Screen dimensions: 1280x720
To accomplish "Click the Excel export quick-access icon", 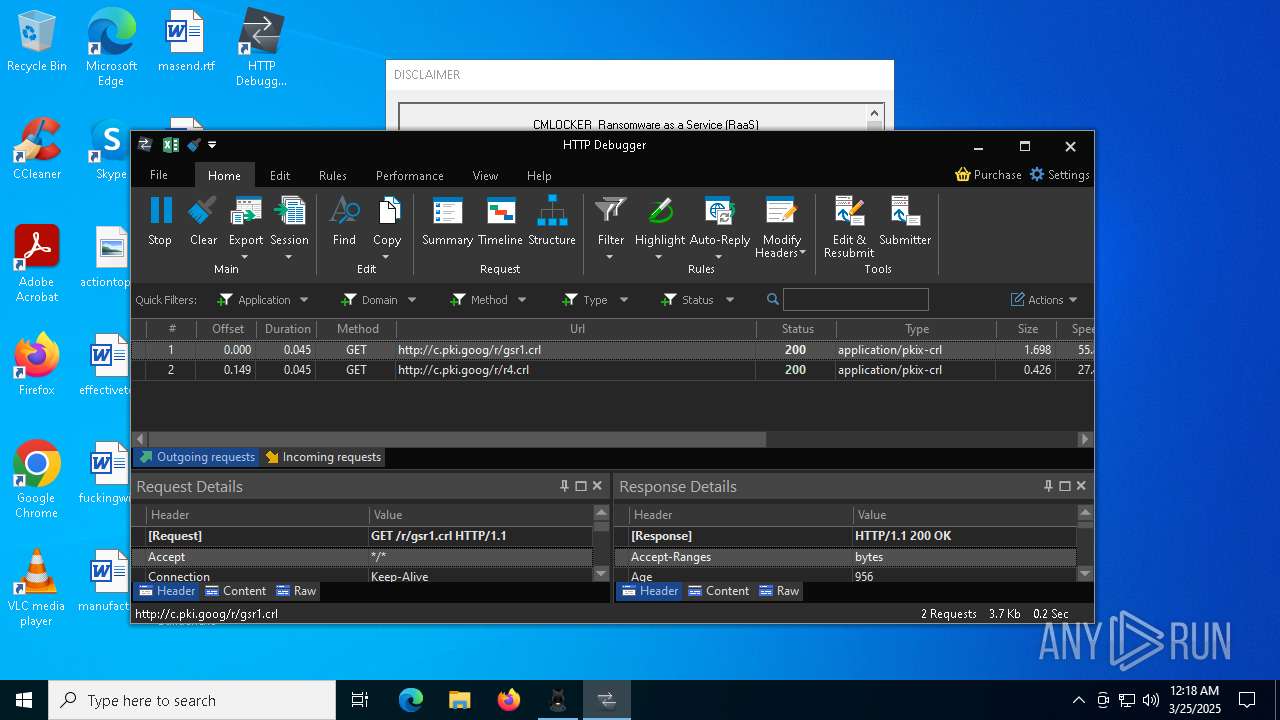I will click(x=171, y=145).
